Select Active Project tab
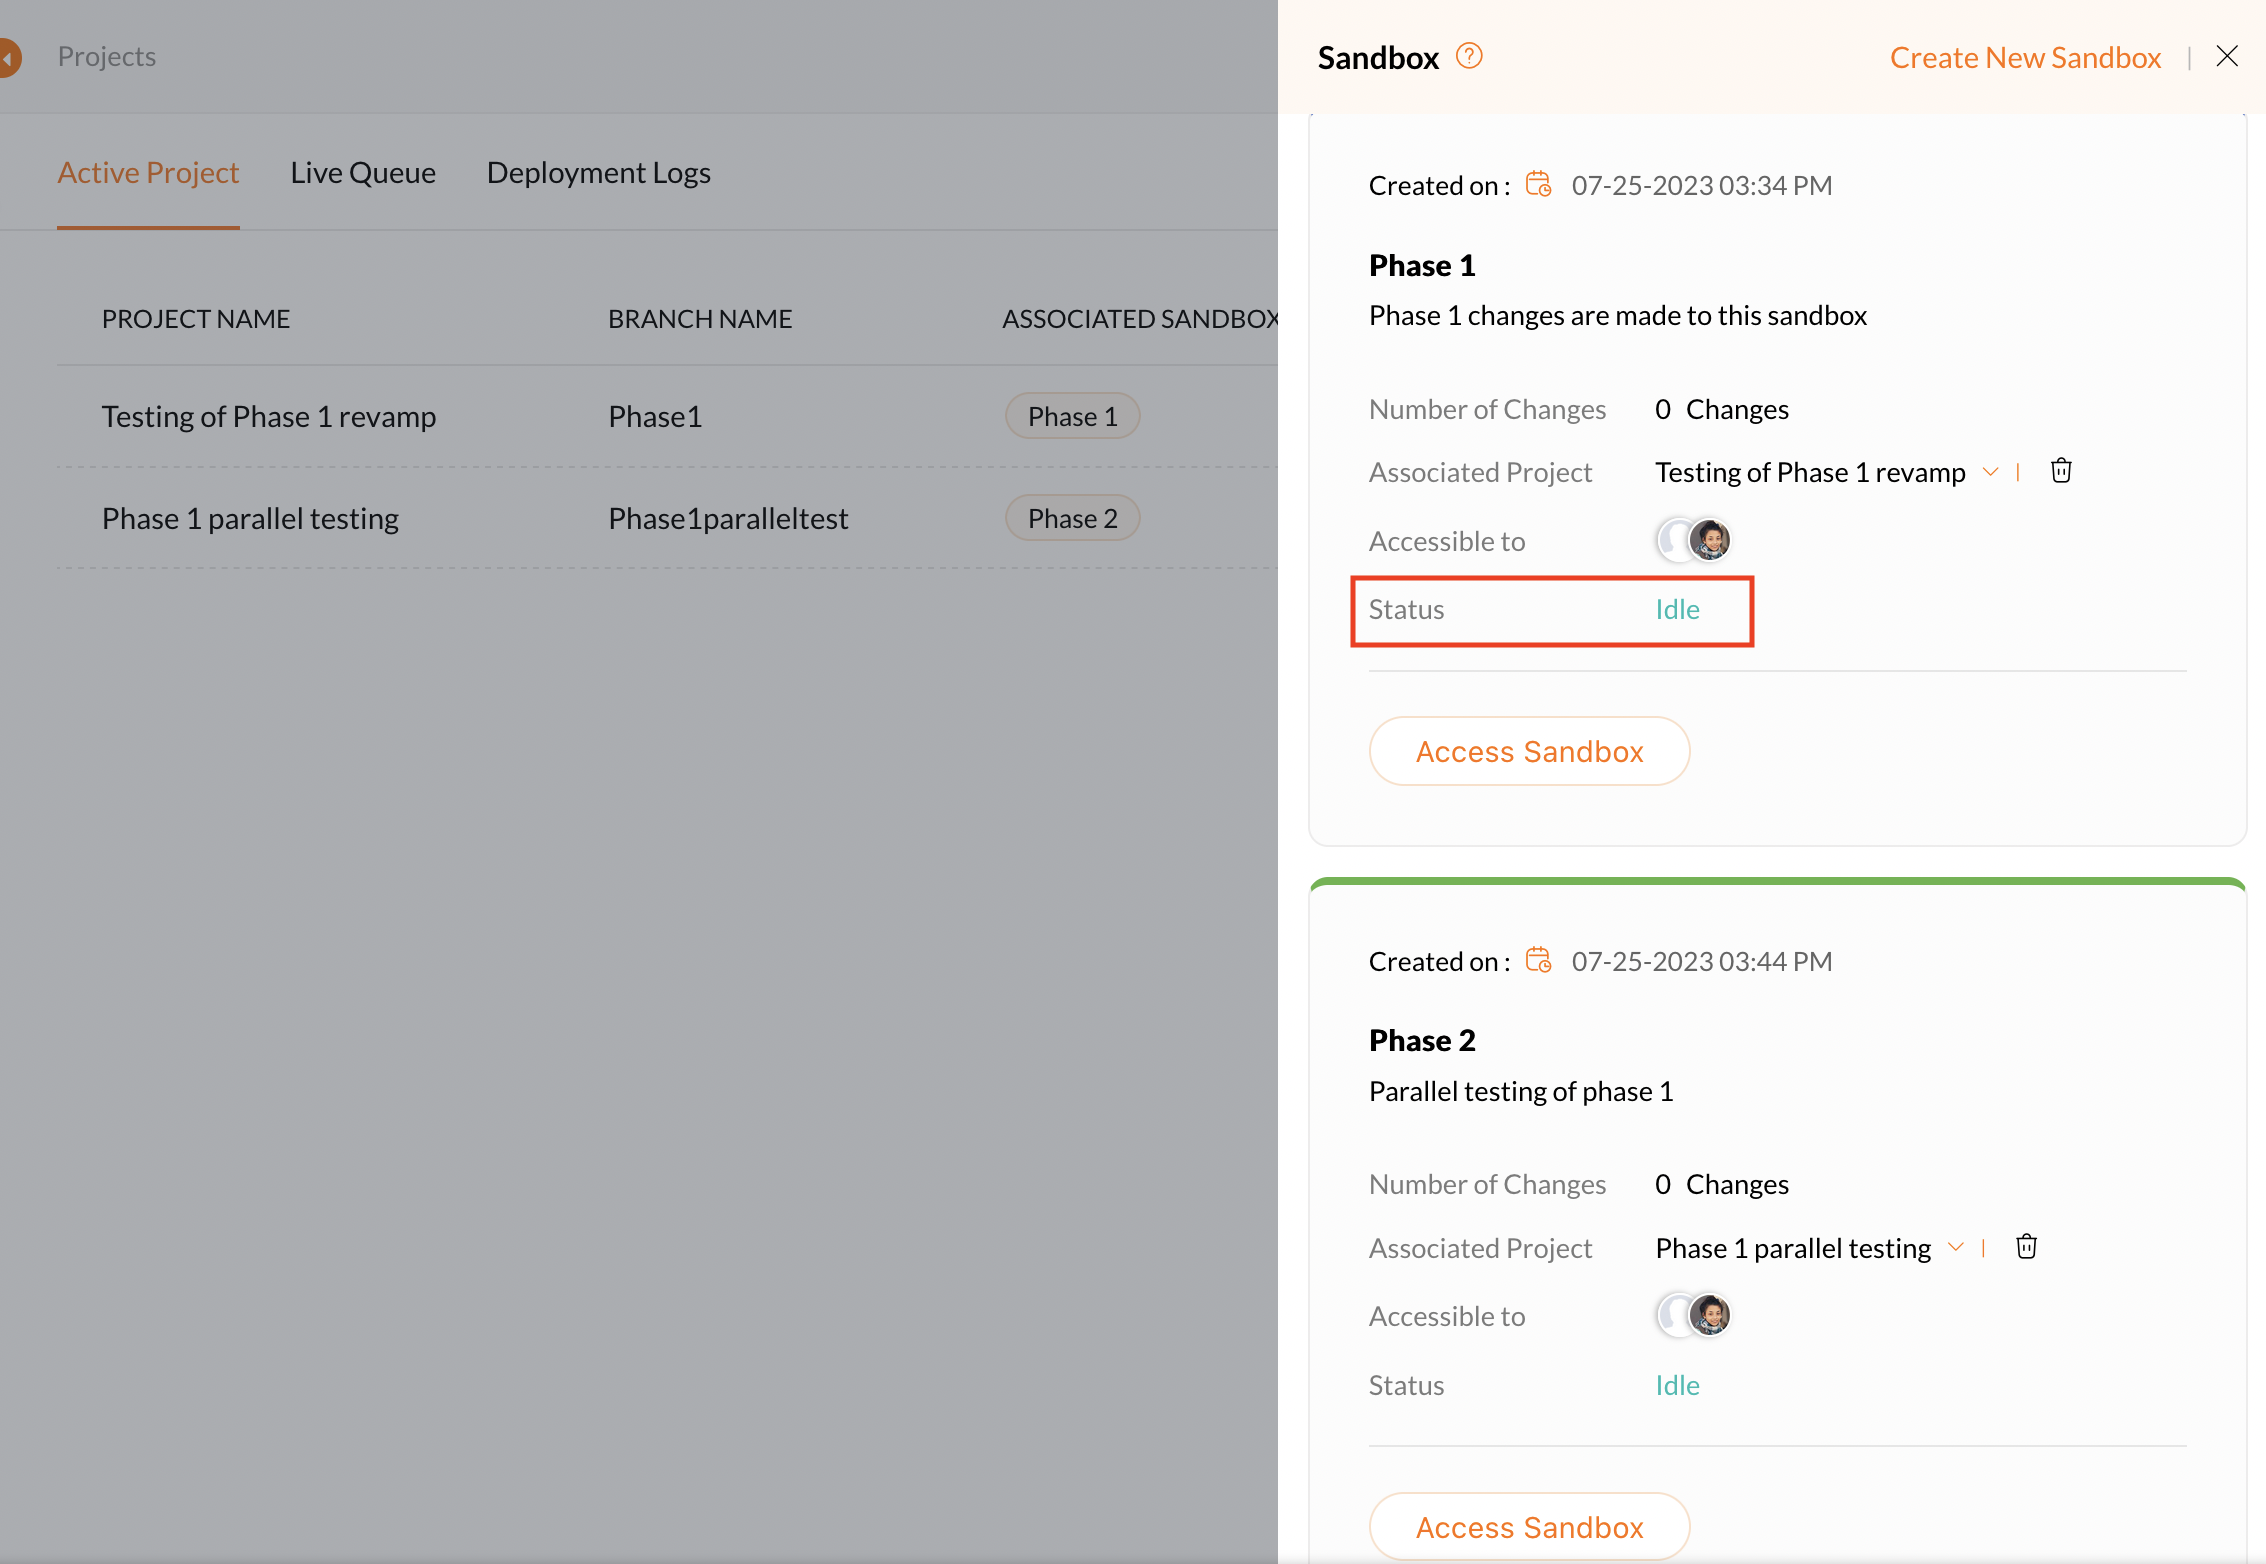The width and height of the screenshot is (2266, 1564). click(148, 173)
